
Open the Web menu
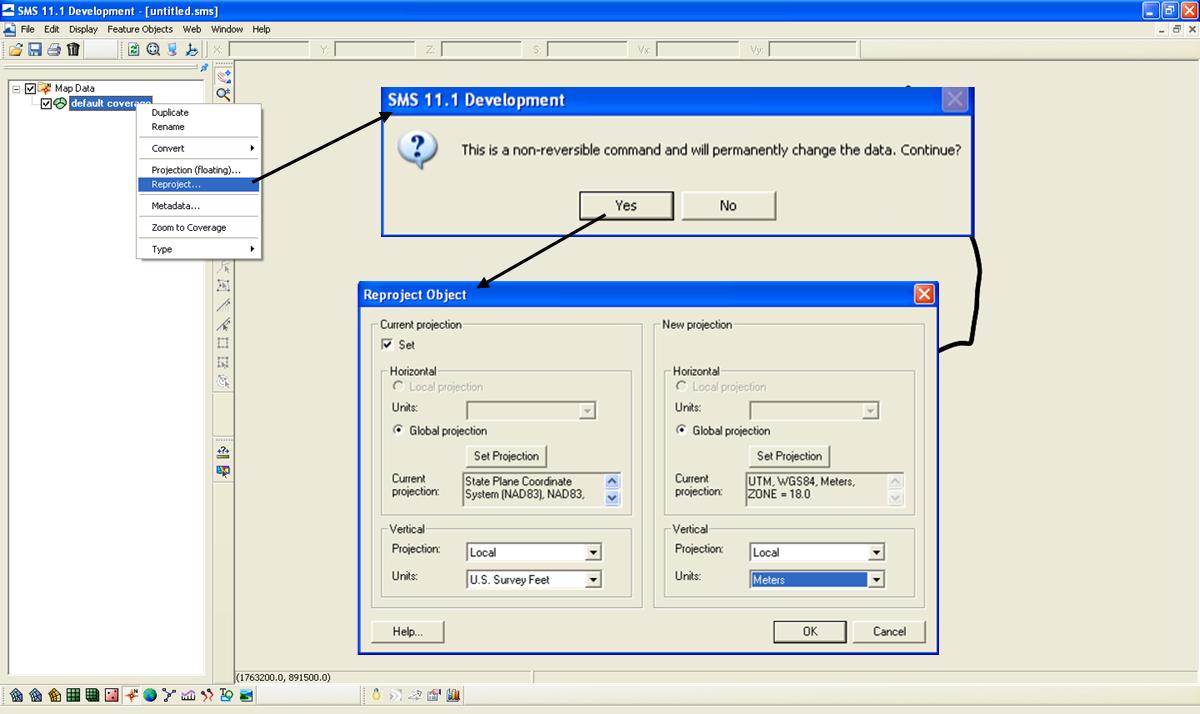192,29
